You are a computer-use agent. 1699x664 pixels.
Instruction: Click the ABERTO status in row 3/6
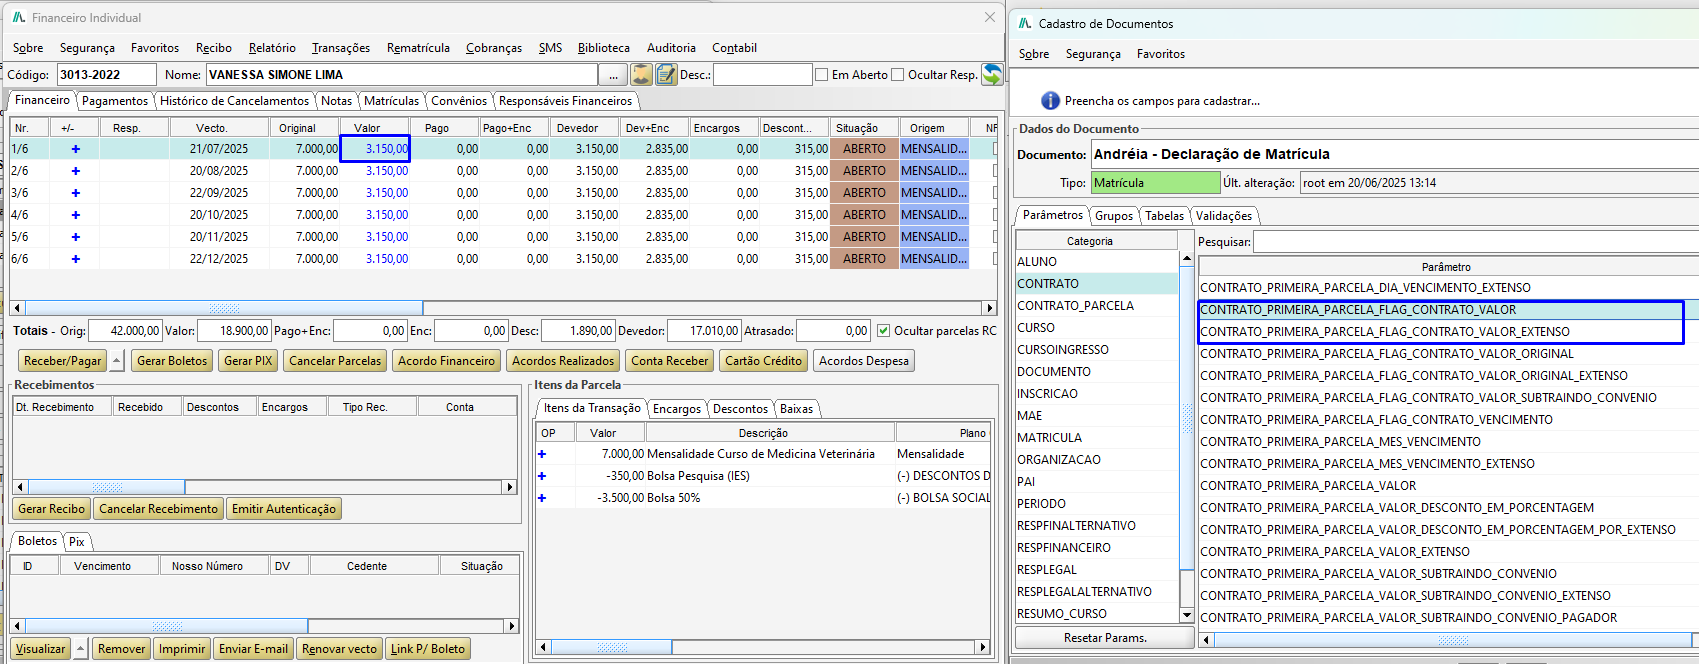point(864,193)
